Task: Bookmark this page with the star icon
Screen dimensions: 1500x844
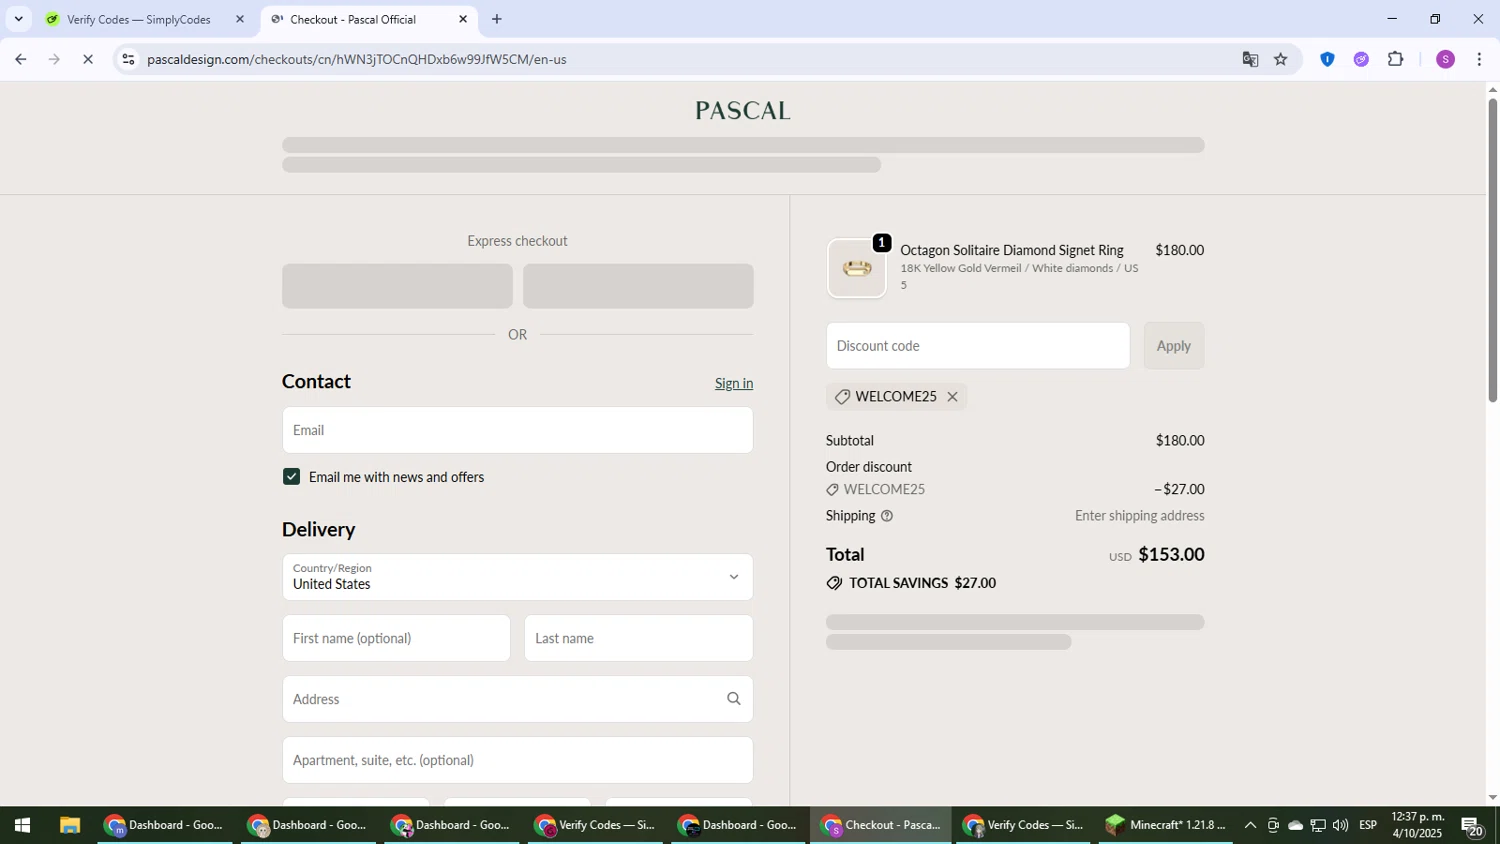Action: pyautogui.click(x=1281, y=59)
